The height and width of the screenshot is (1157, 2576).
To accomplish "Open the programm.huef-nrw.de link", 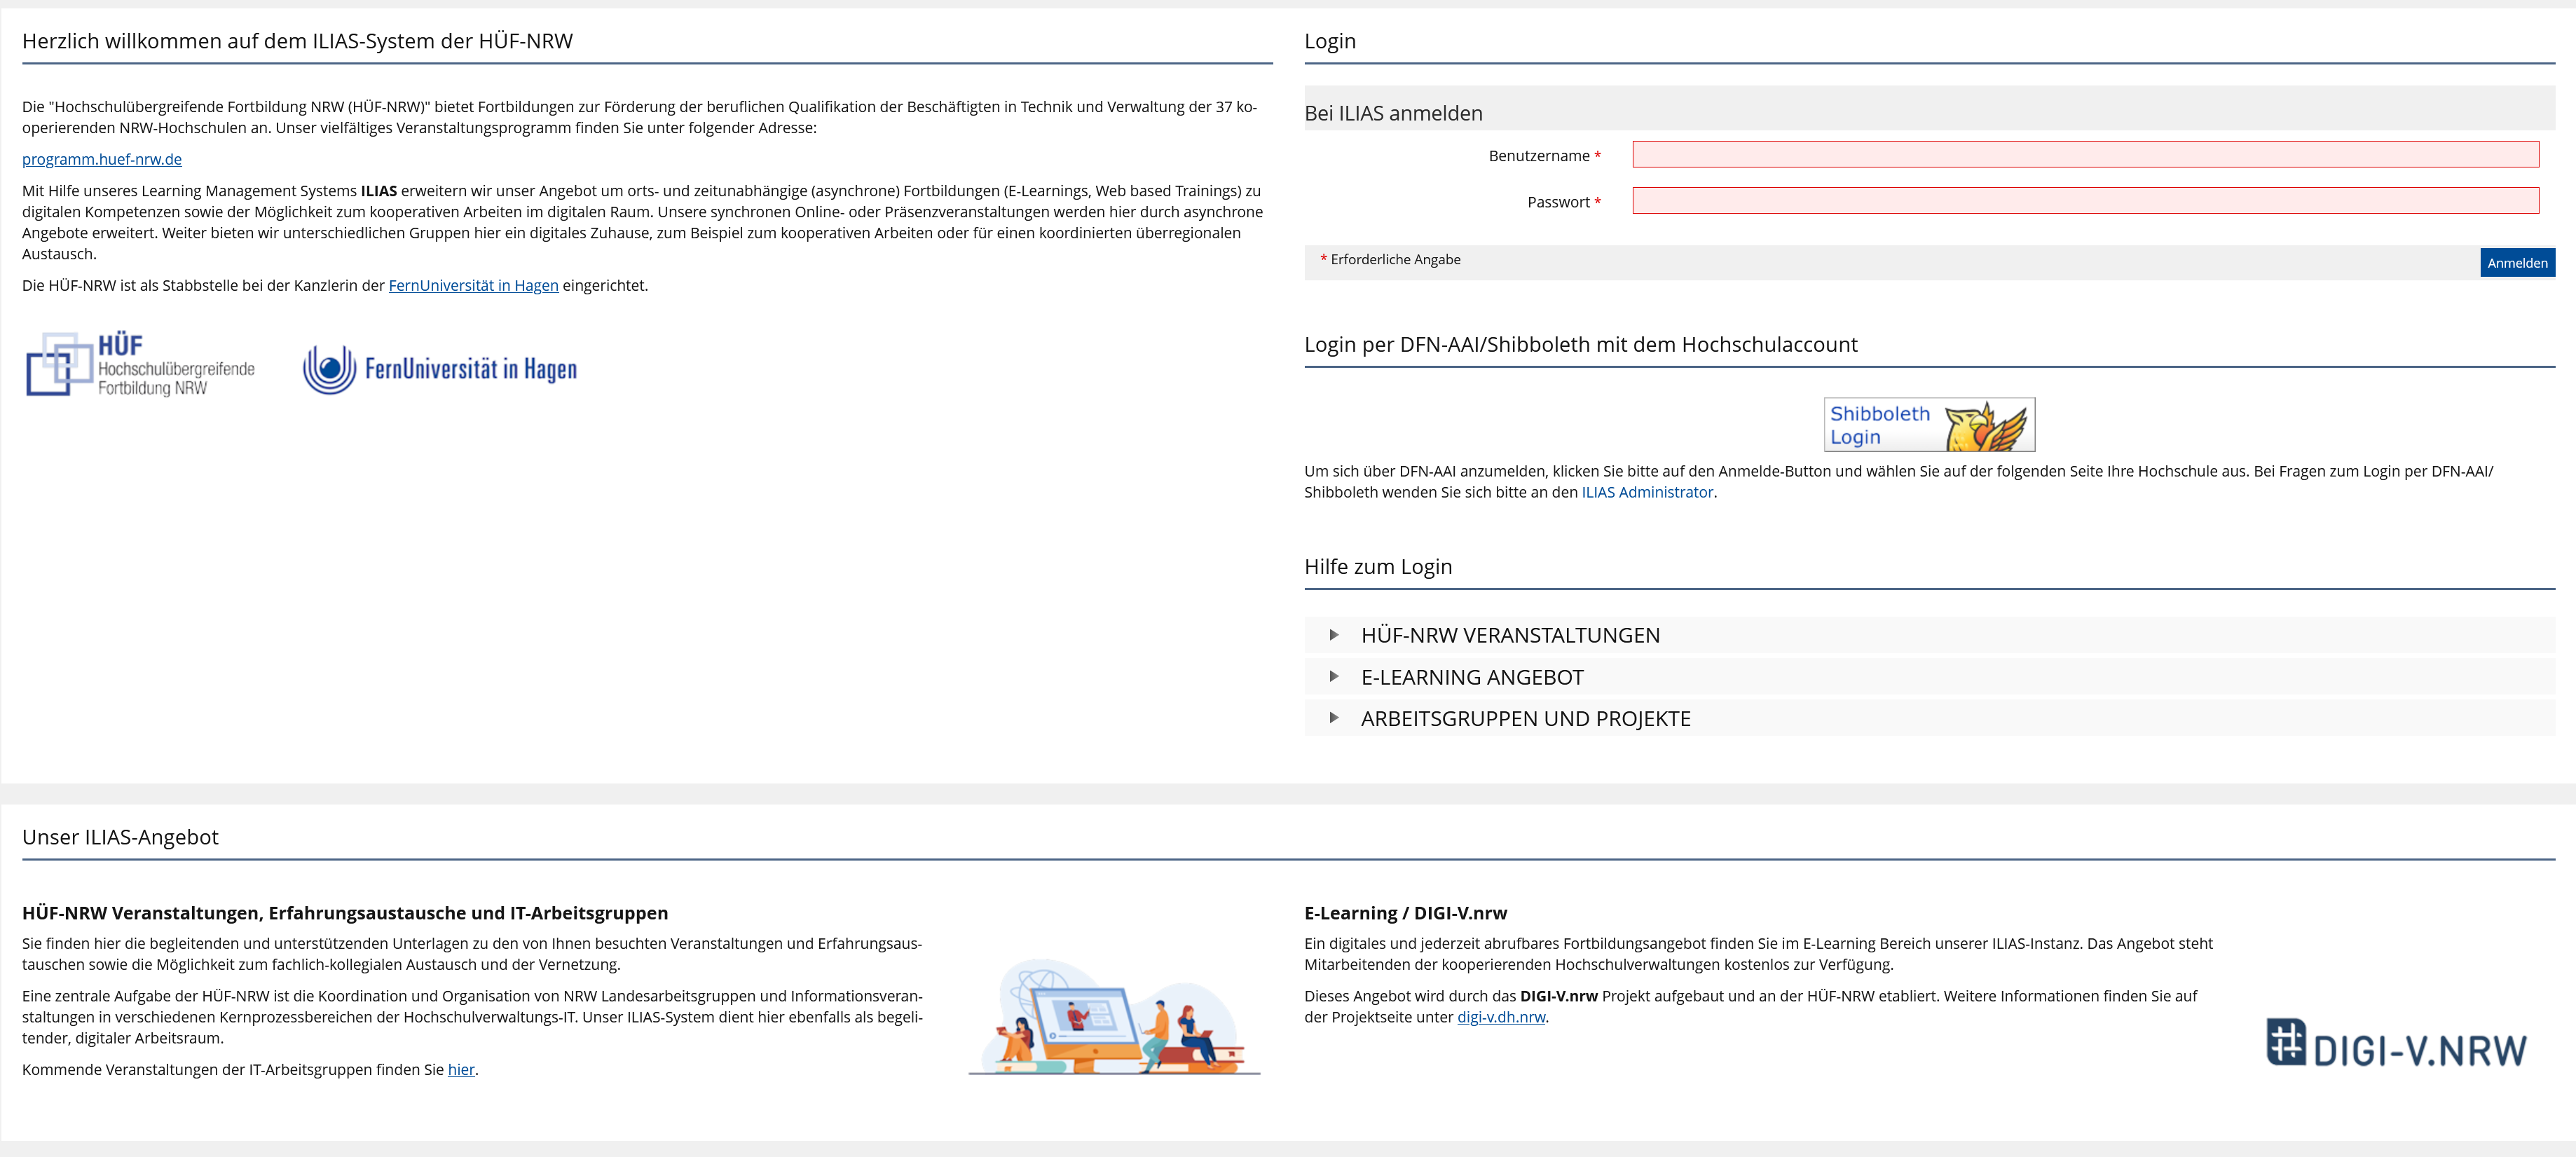I will point(102,159).
